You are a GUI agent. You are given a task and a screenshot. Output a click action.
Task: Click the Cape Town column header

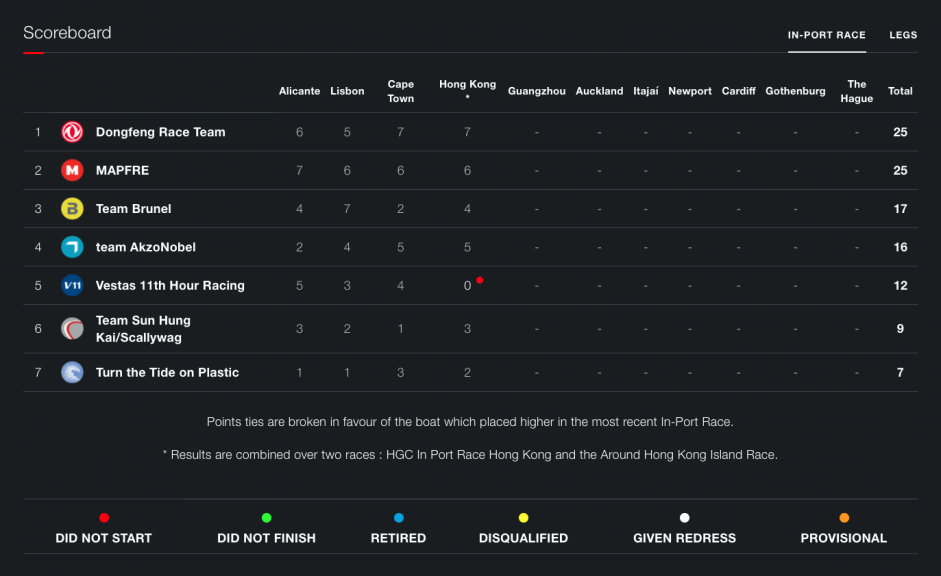401,91
